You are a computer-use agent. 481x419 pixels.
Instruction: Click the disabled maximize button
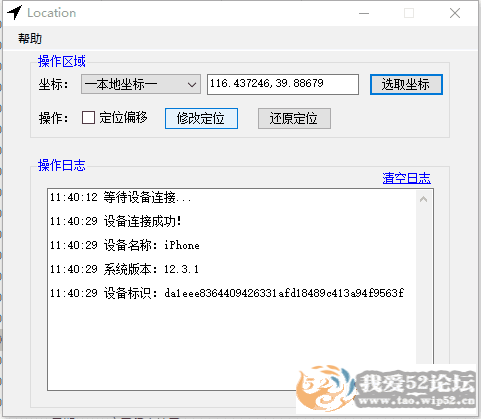[409, 13]
